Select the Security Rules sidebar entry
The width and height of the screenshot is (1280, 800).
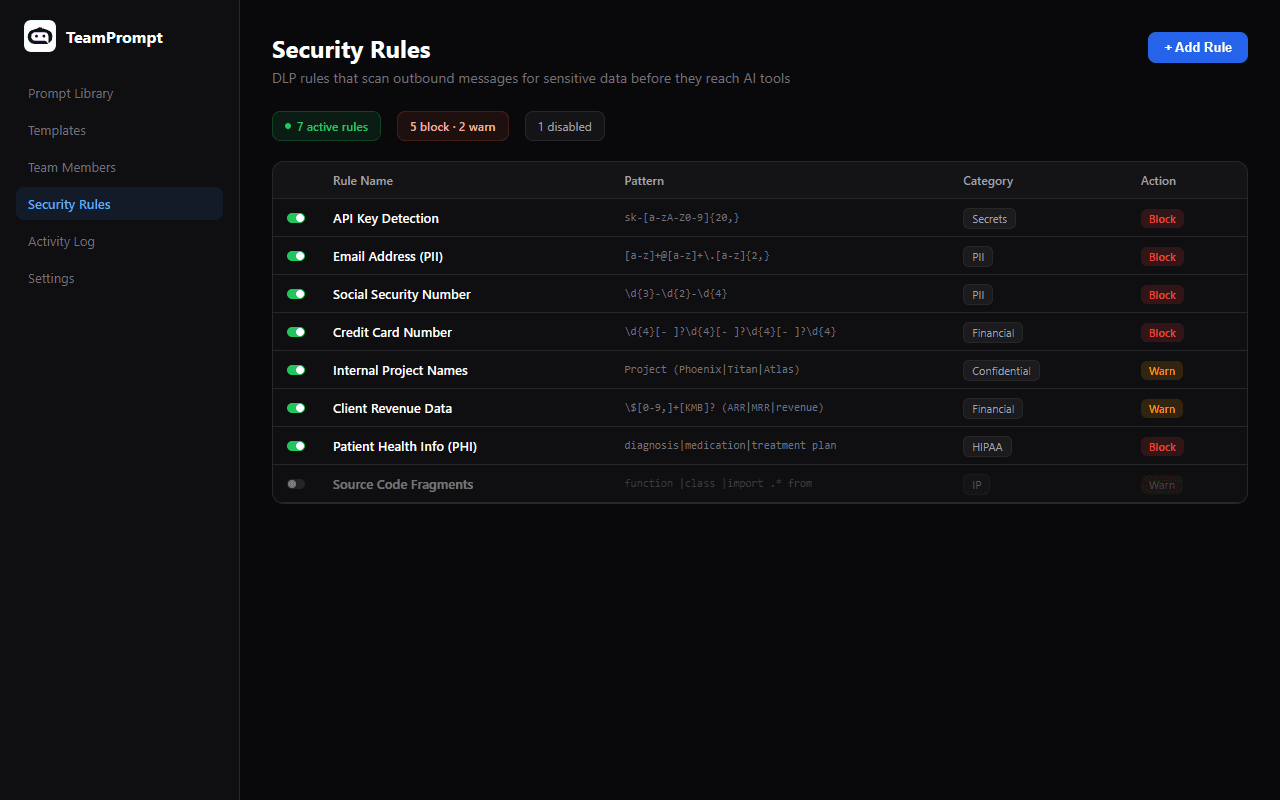69,204
